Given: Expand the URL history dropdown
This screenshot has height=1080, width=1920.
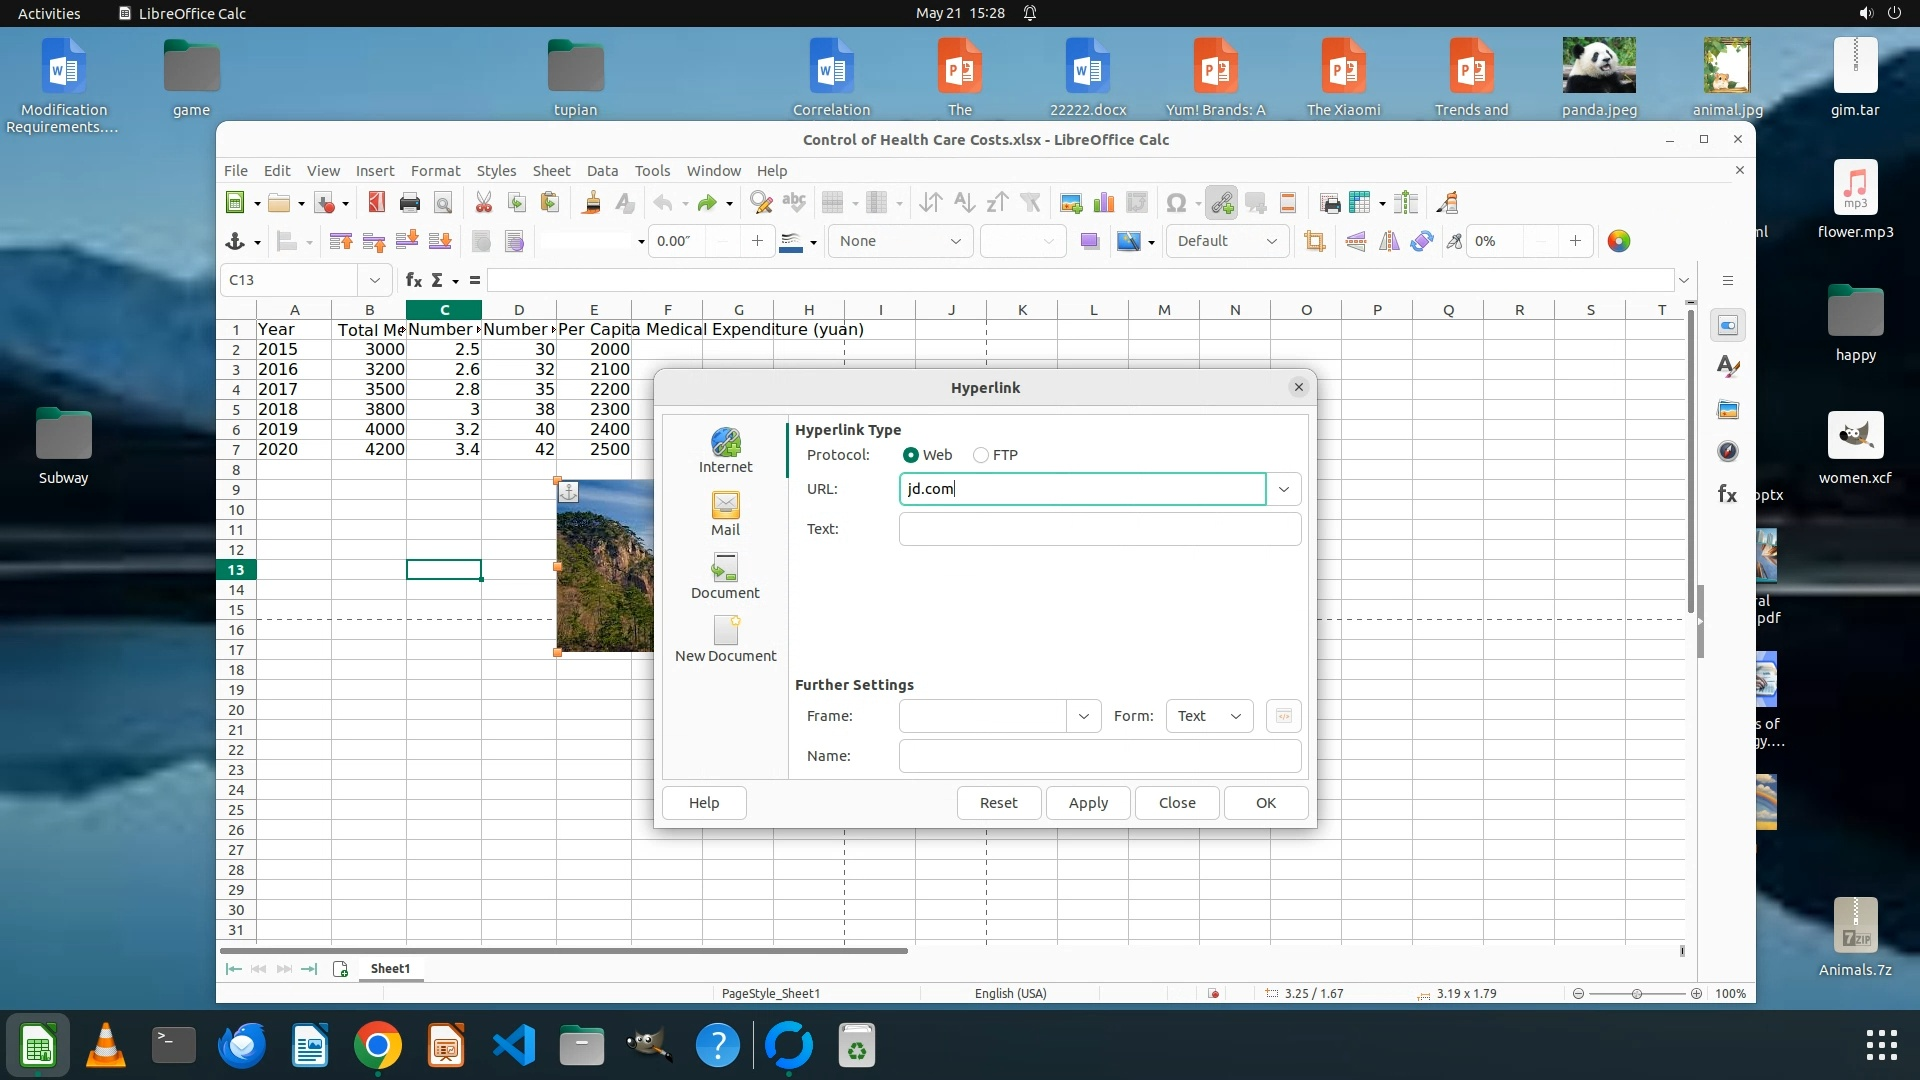Looking at the screenshot, I should (x=1283, y=489).
